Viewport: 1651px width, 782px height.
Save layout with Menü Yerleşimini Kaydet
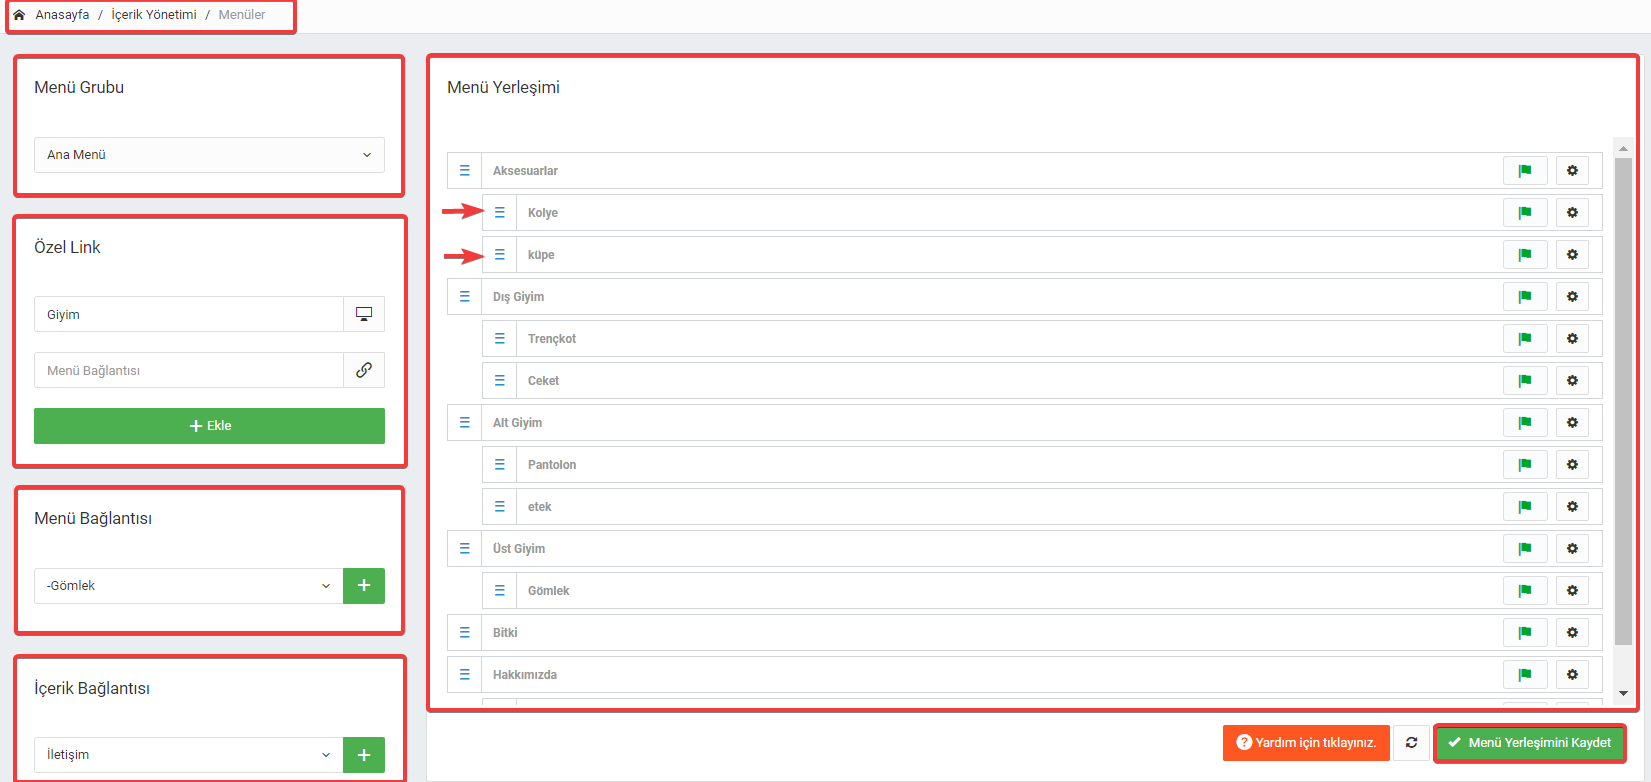1530,743
